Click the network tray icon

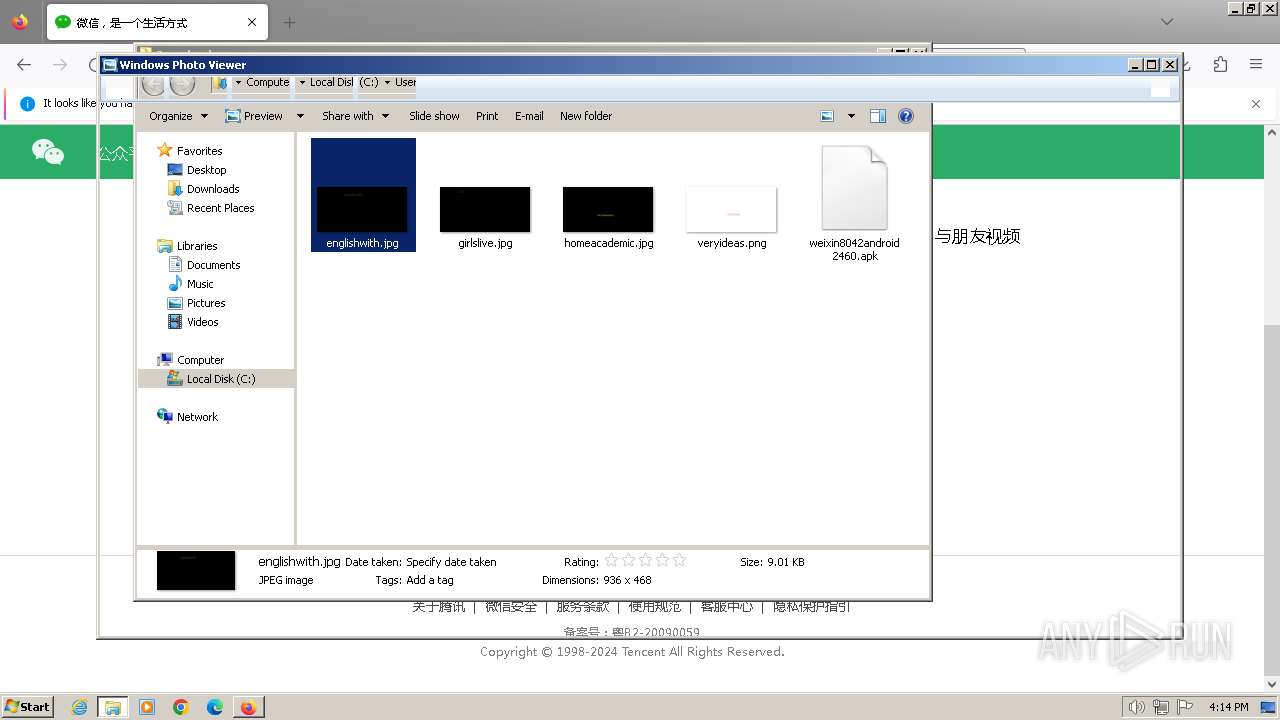coord(1161,707)
